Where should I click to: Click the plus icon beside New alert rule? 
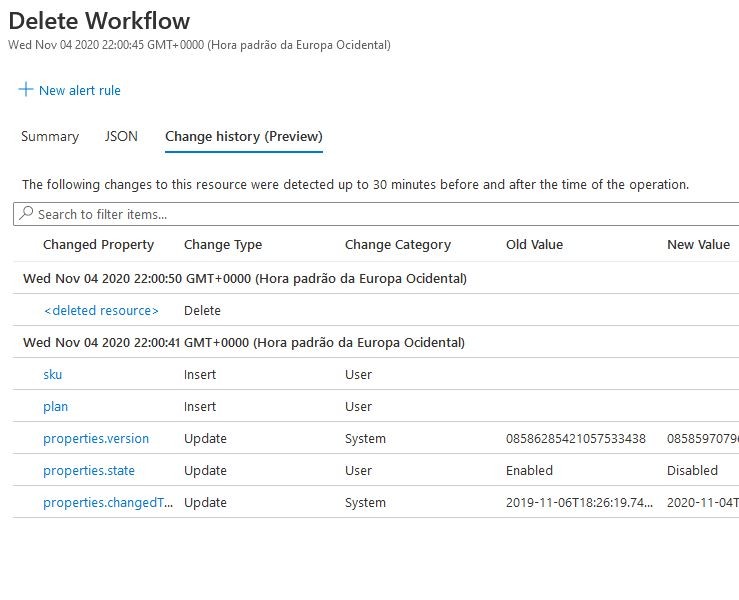25,90
